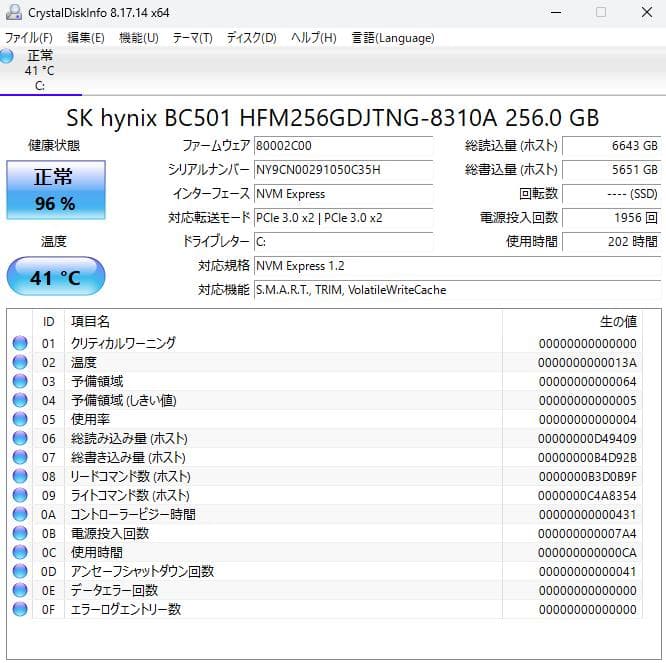
Task: Click status orb for 02 温度 row
Action: click(20, 362)
